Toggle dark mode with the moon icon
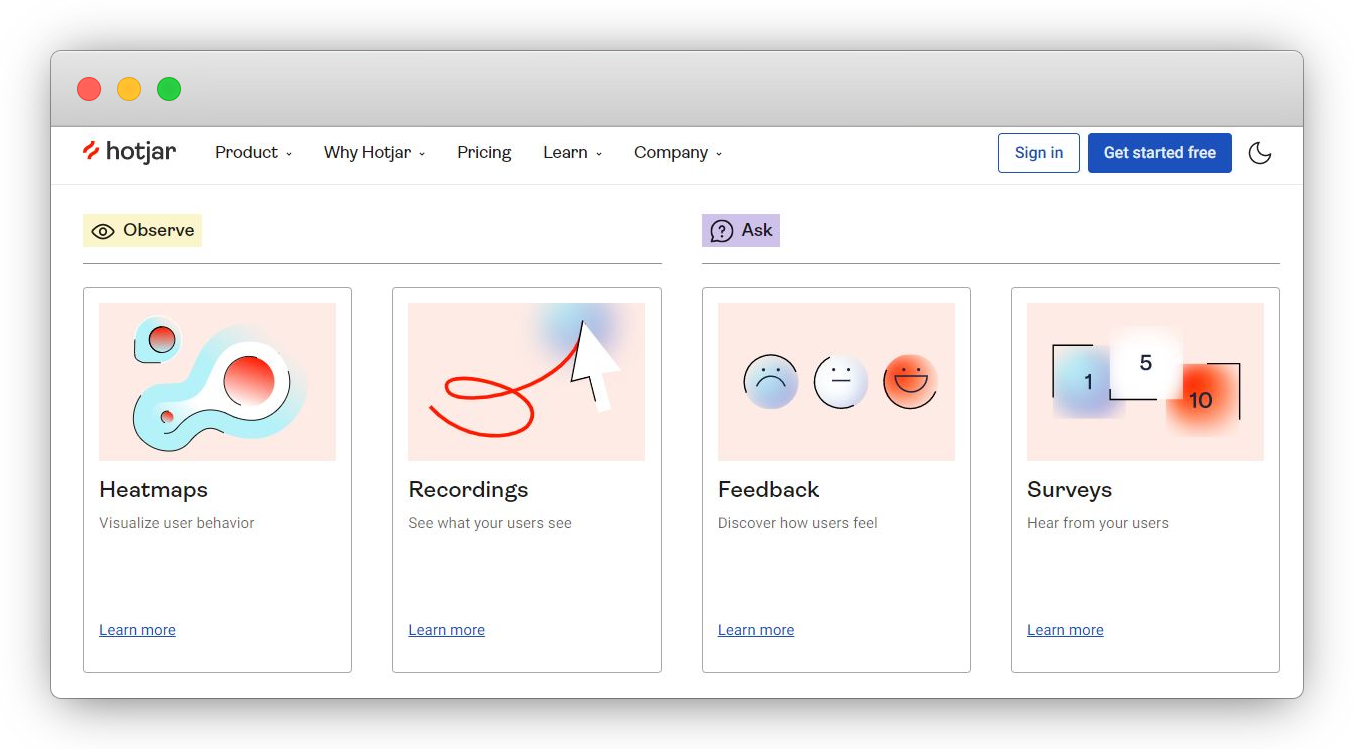Screen dimensions: 1354x749 coord(1260,153)
